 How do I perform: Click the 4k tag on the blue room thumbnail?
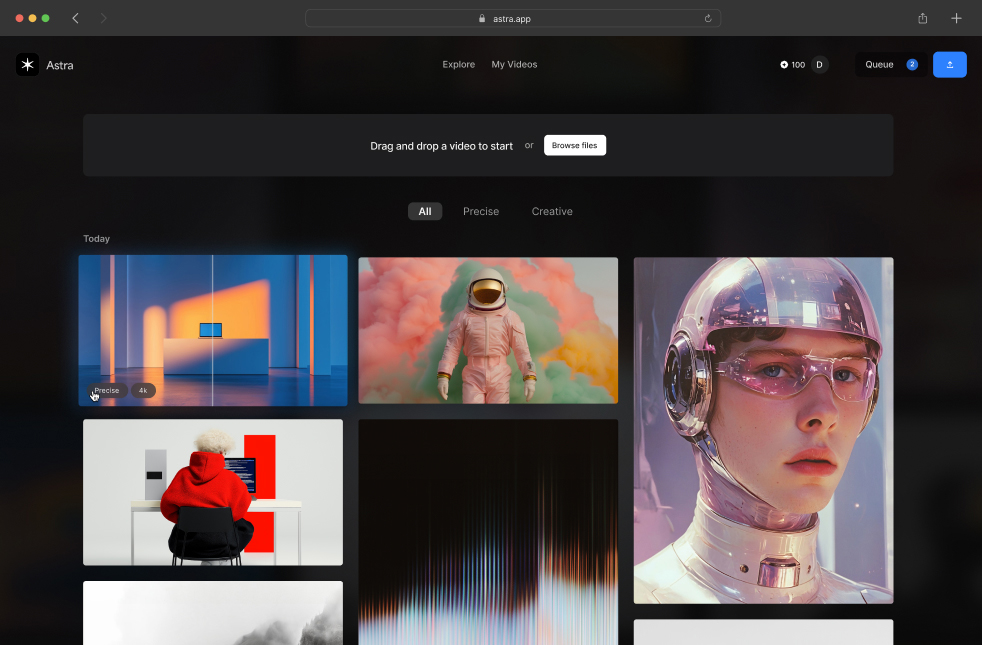click(x=143, y=390)
